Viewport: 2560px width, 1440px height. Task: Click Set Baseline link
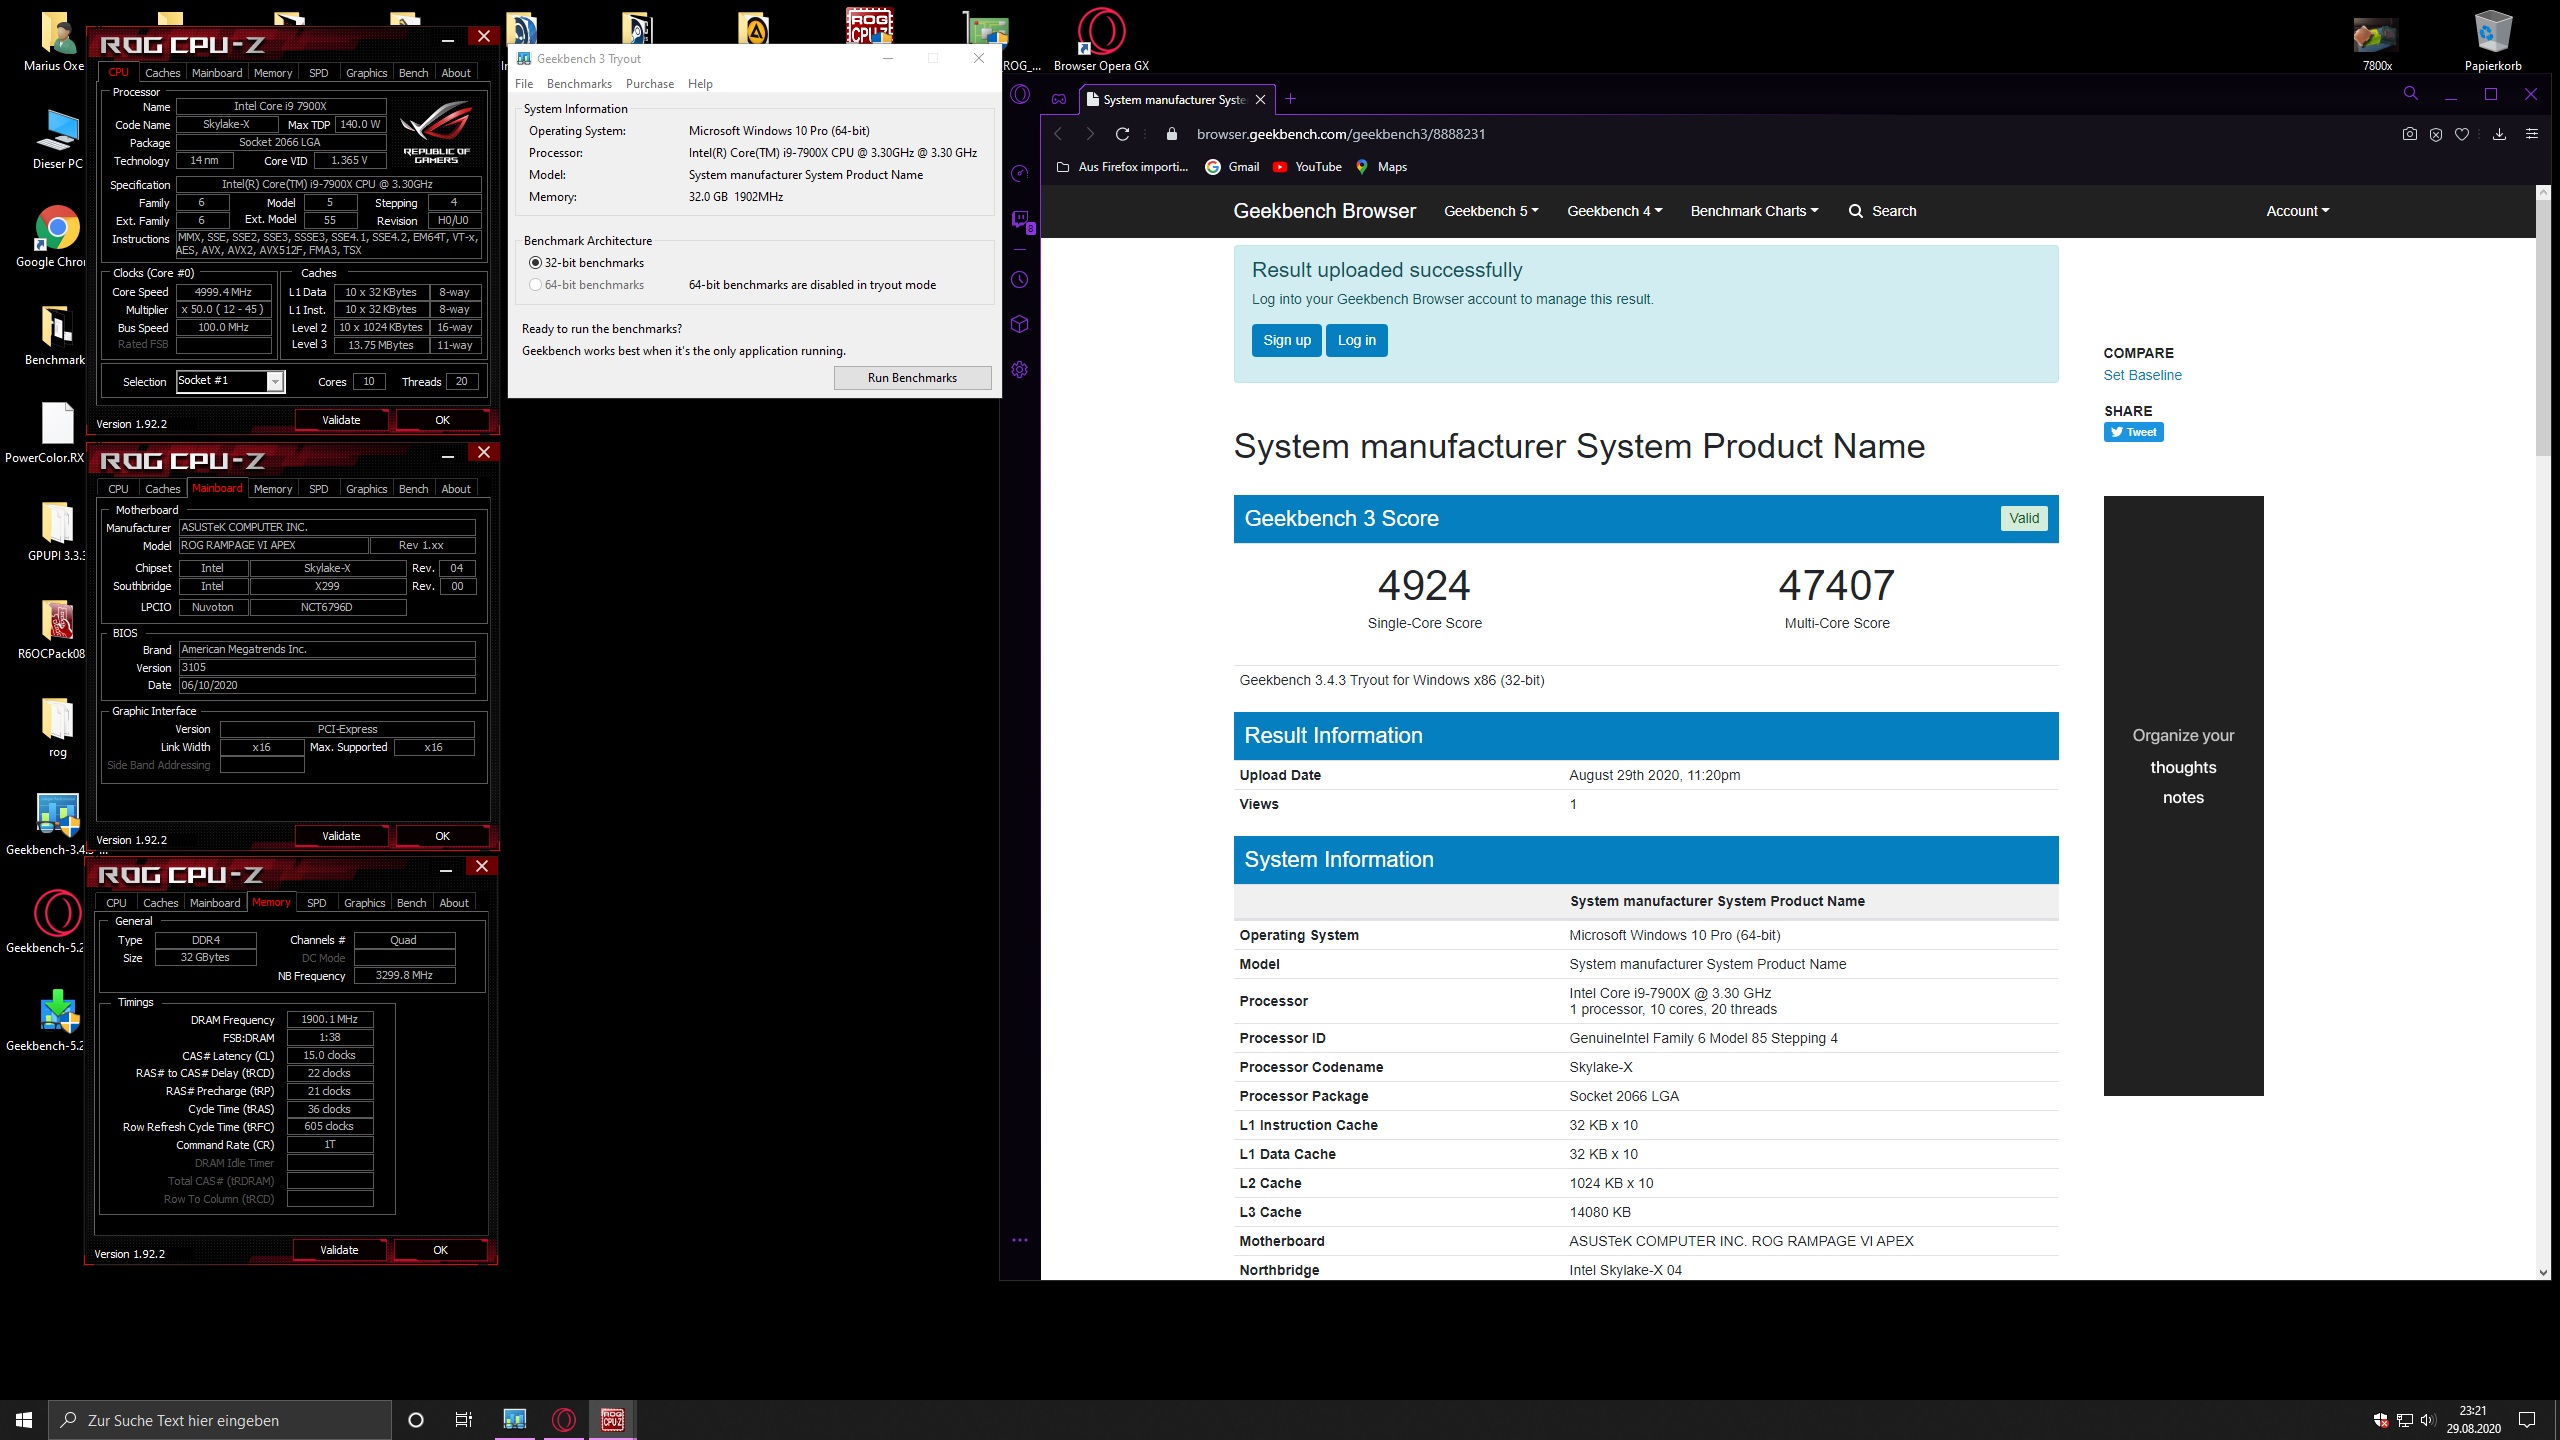pos(2142,375)
